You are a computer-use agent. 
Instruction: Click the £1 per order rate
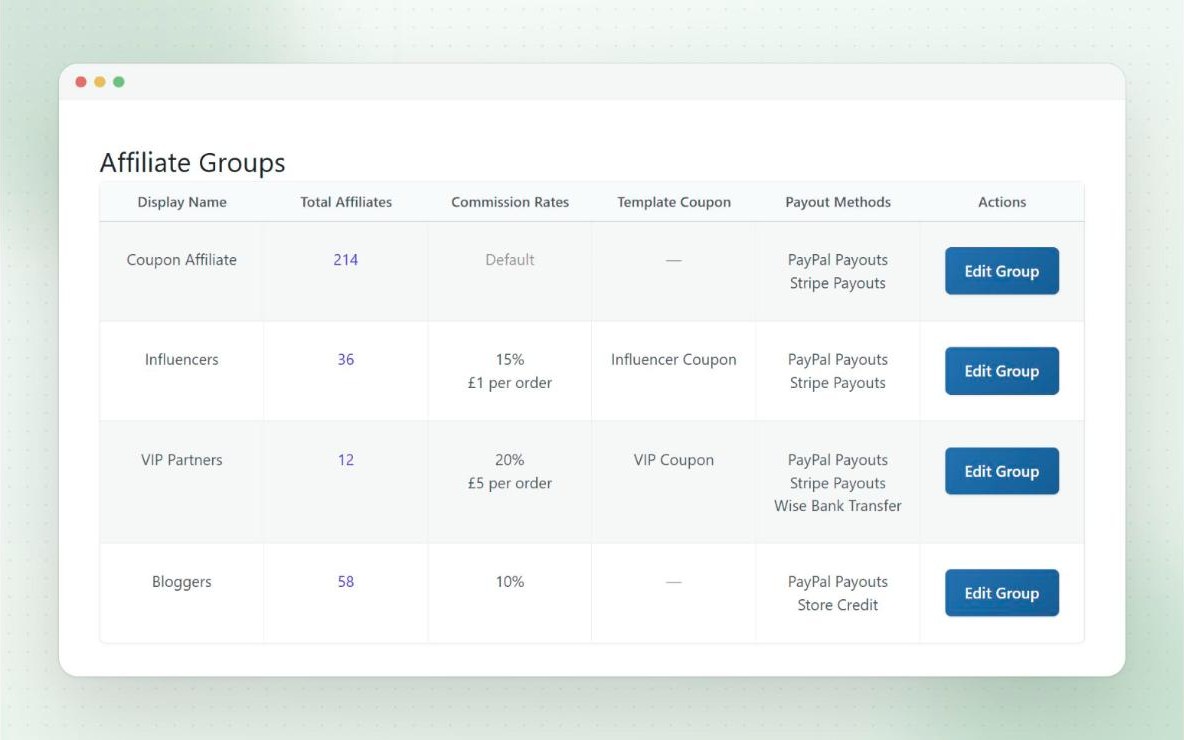click(510, 383)
